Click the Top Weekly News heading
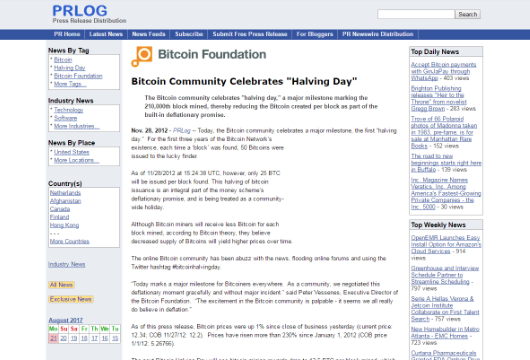Image resolution: width=530 pixels, height=360 pixels. (x=438, y=225)
